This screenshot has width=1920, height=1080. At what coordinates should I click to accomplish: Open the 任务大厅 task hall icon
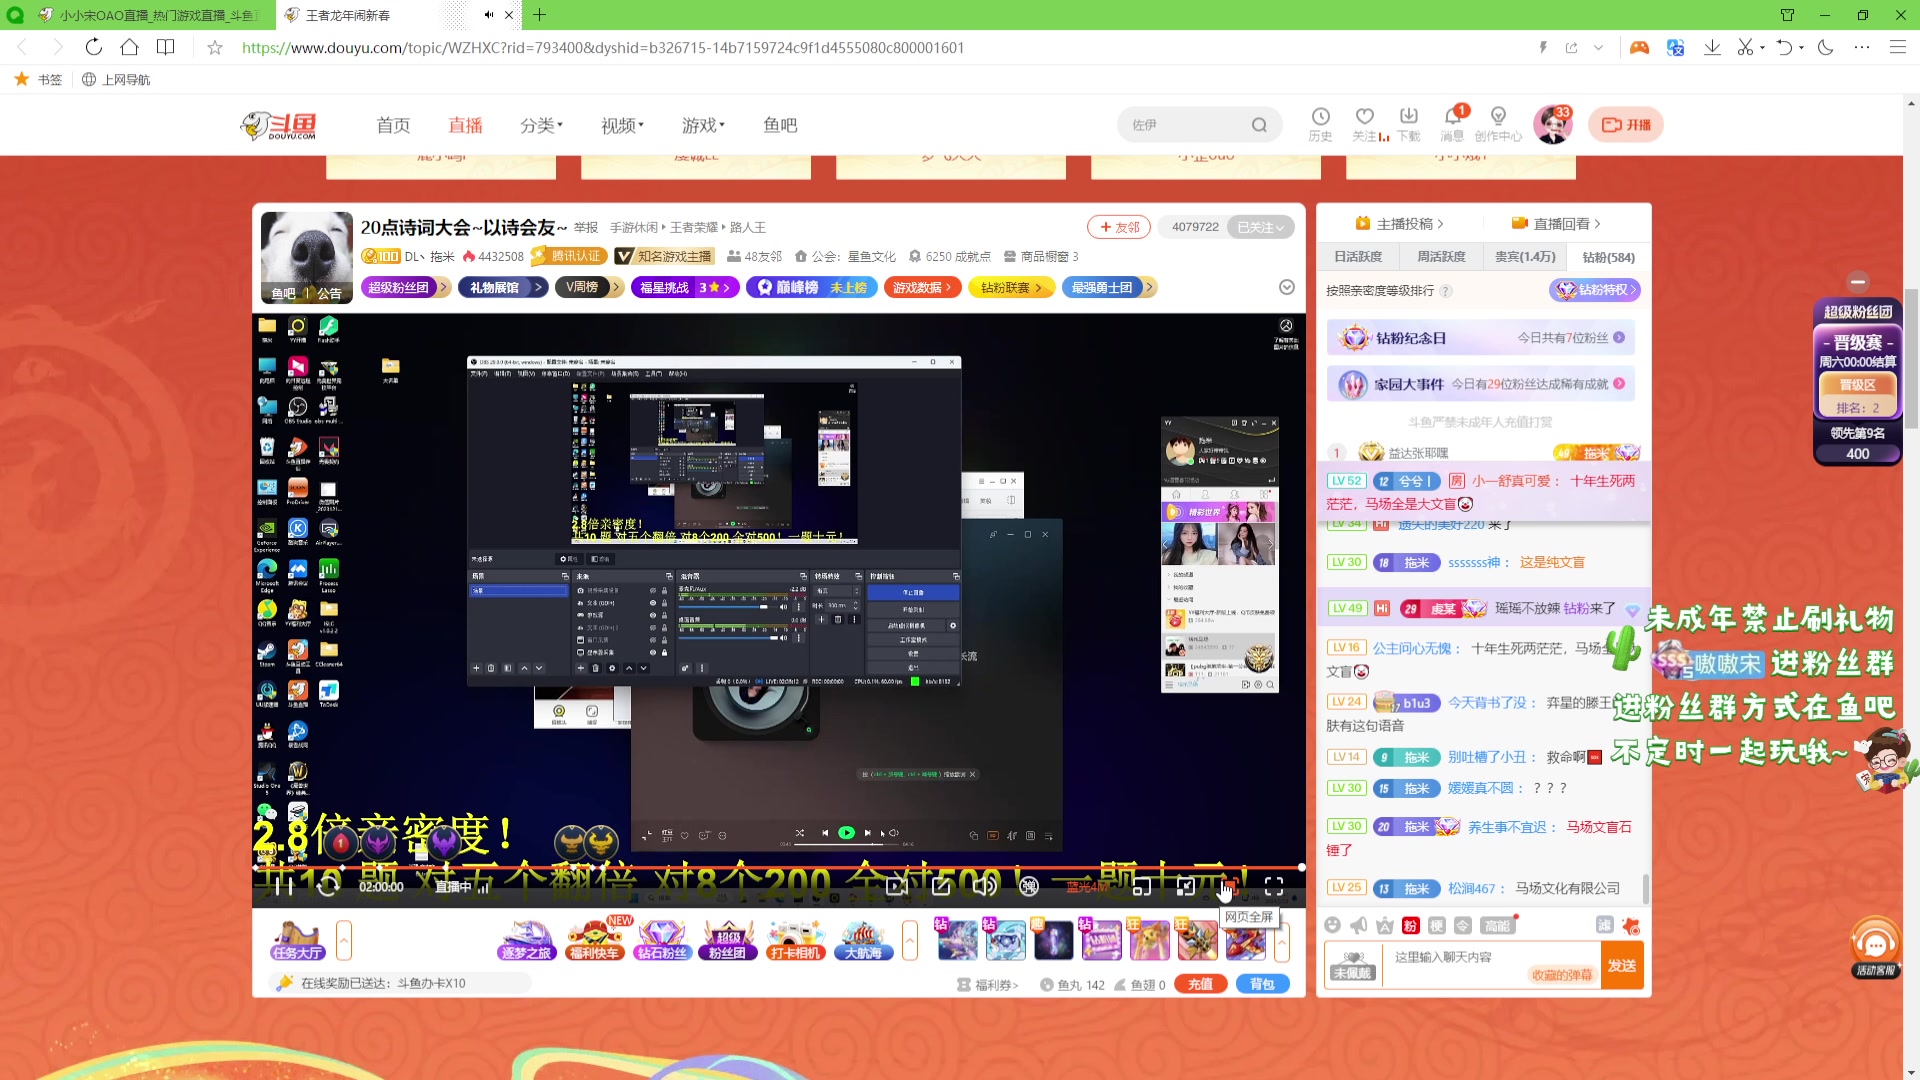tap(297, 940)
